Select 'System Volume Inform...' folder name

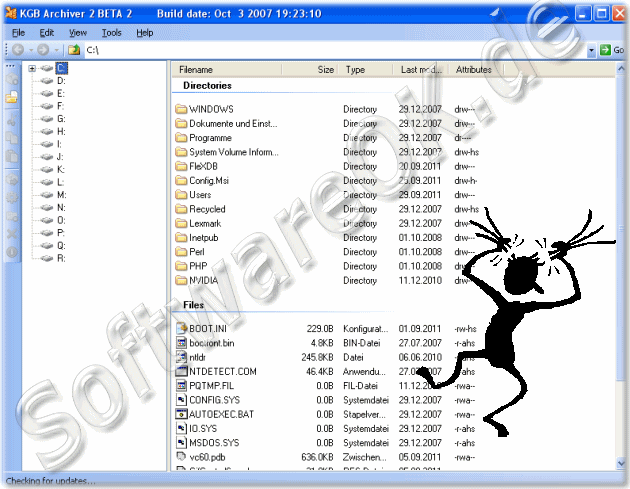[234, 152]
